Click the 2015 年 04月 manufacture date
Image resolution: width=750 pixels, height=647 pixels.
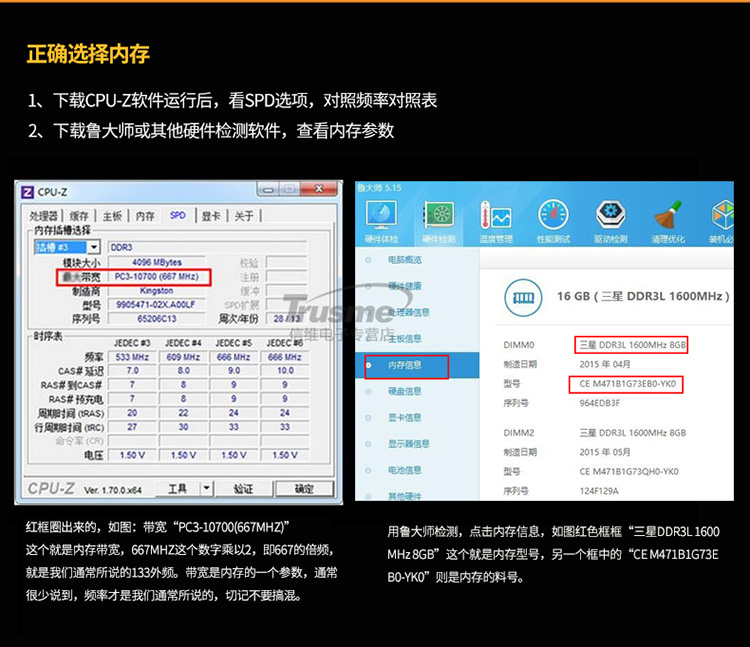click(x=605, y=364)
